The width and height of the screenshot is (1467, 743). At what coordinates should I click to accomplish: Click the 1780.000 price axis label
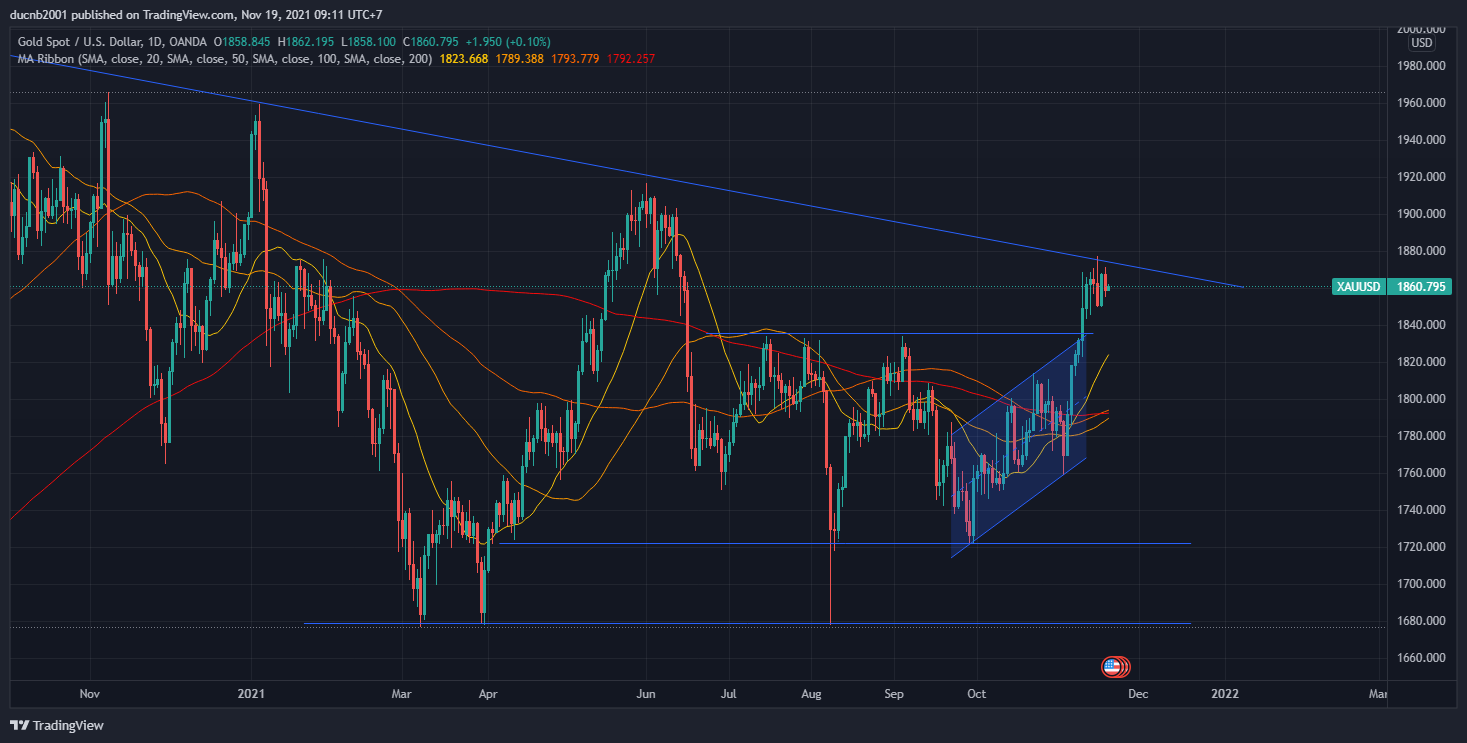1420,436
